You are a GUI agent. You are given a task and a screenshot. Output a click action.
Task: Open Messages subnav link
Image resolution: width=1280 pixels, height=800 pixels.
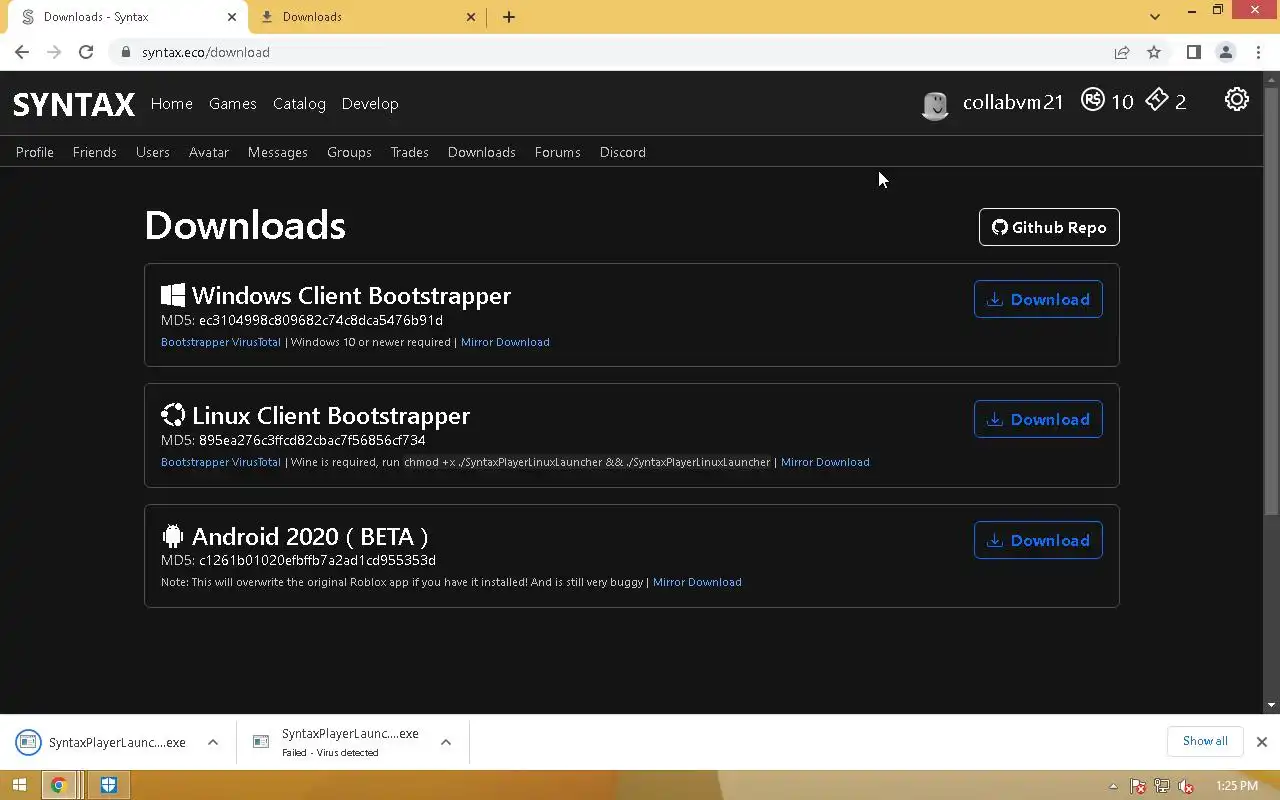pos(278,152)
